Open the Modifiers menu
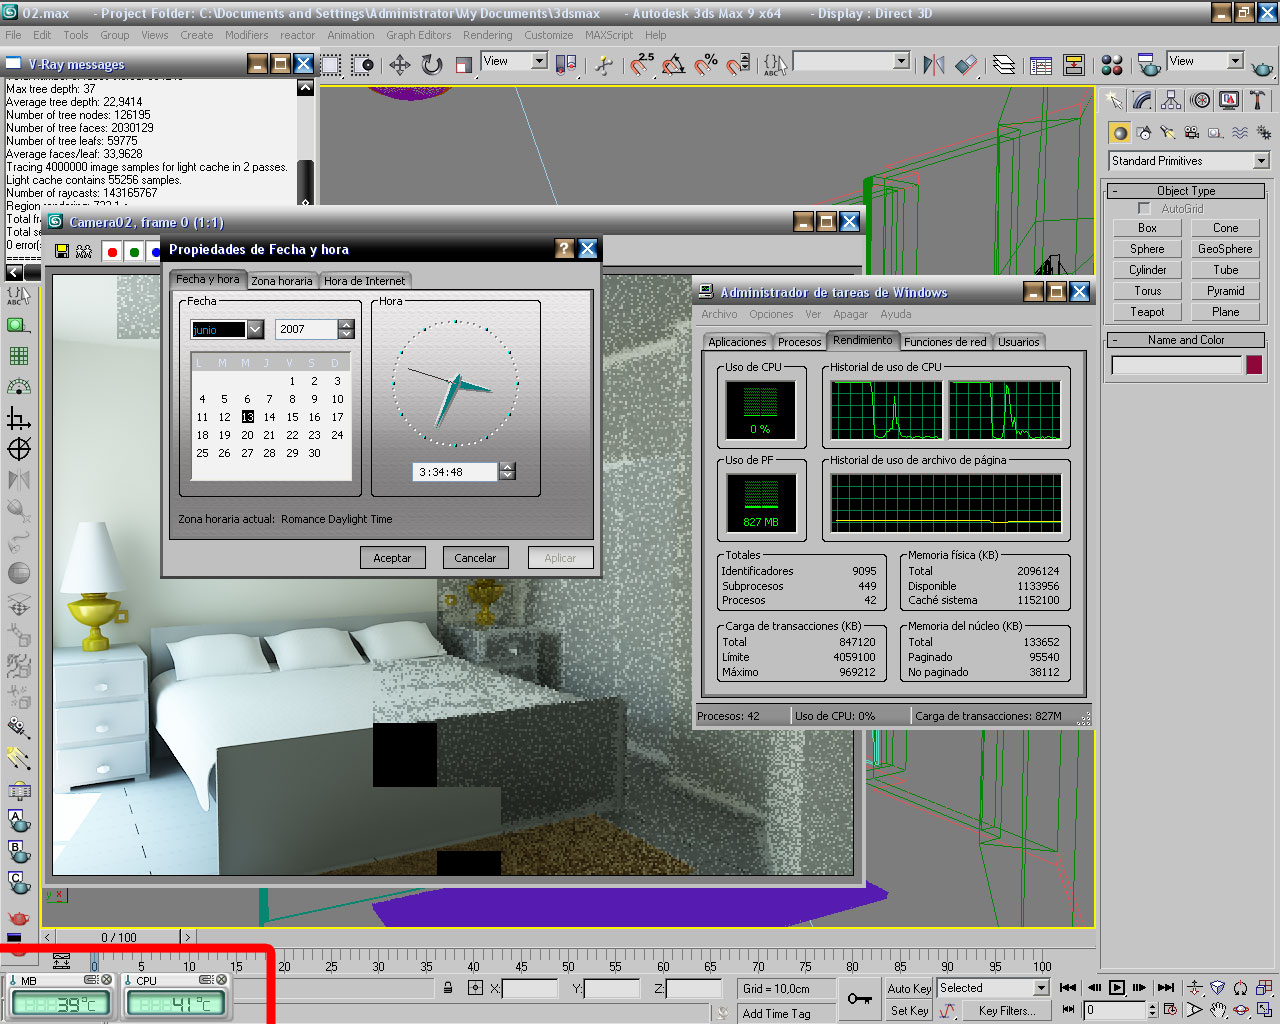The image size is (1280, 1024). pos(246,35)
